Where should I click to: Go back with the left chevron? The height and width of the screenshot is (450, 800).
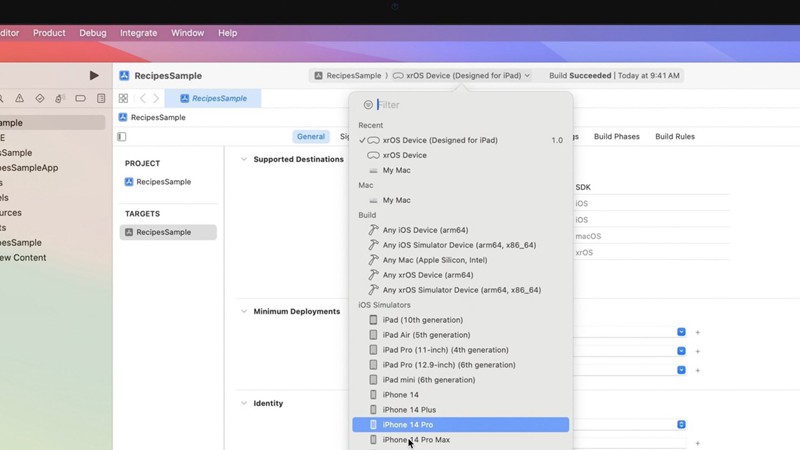(143, 98)
